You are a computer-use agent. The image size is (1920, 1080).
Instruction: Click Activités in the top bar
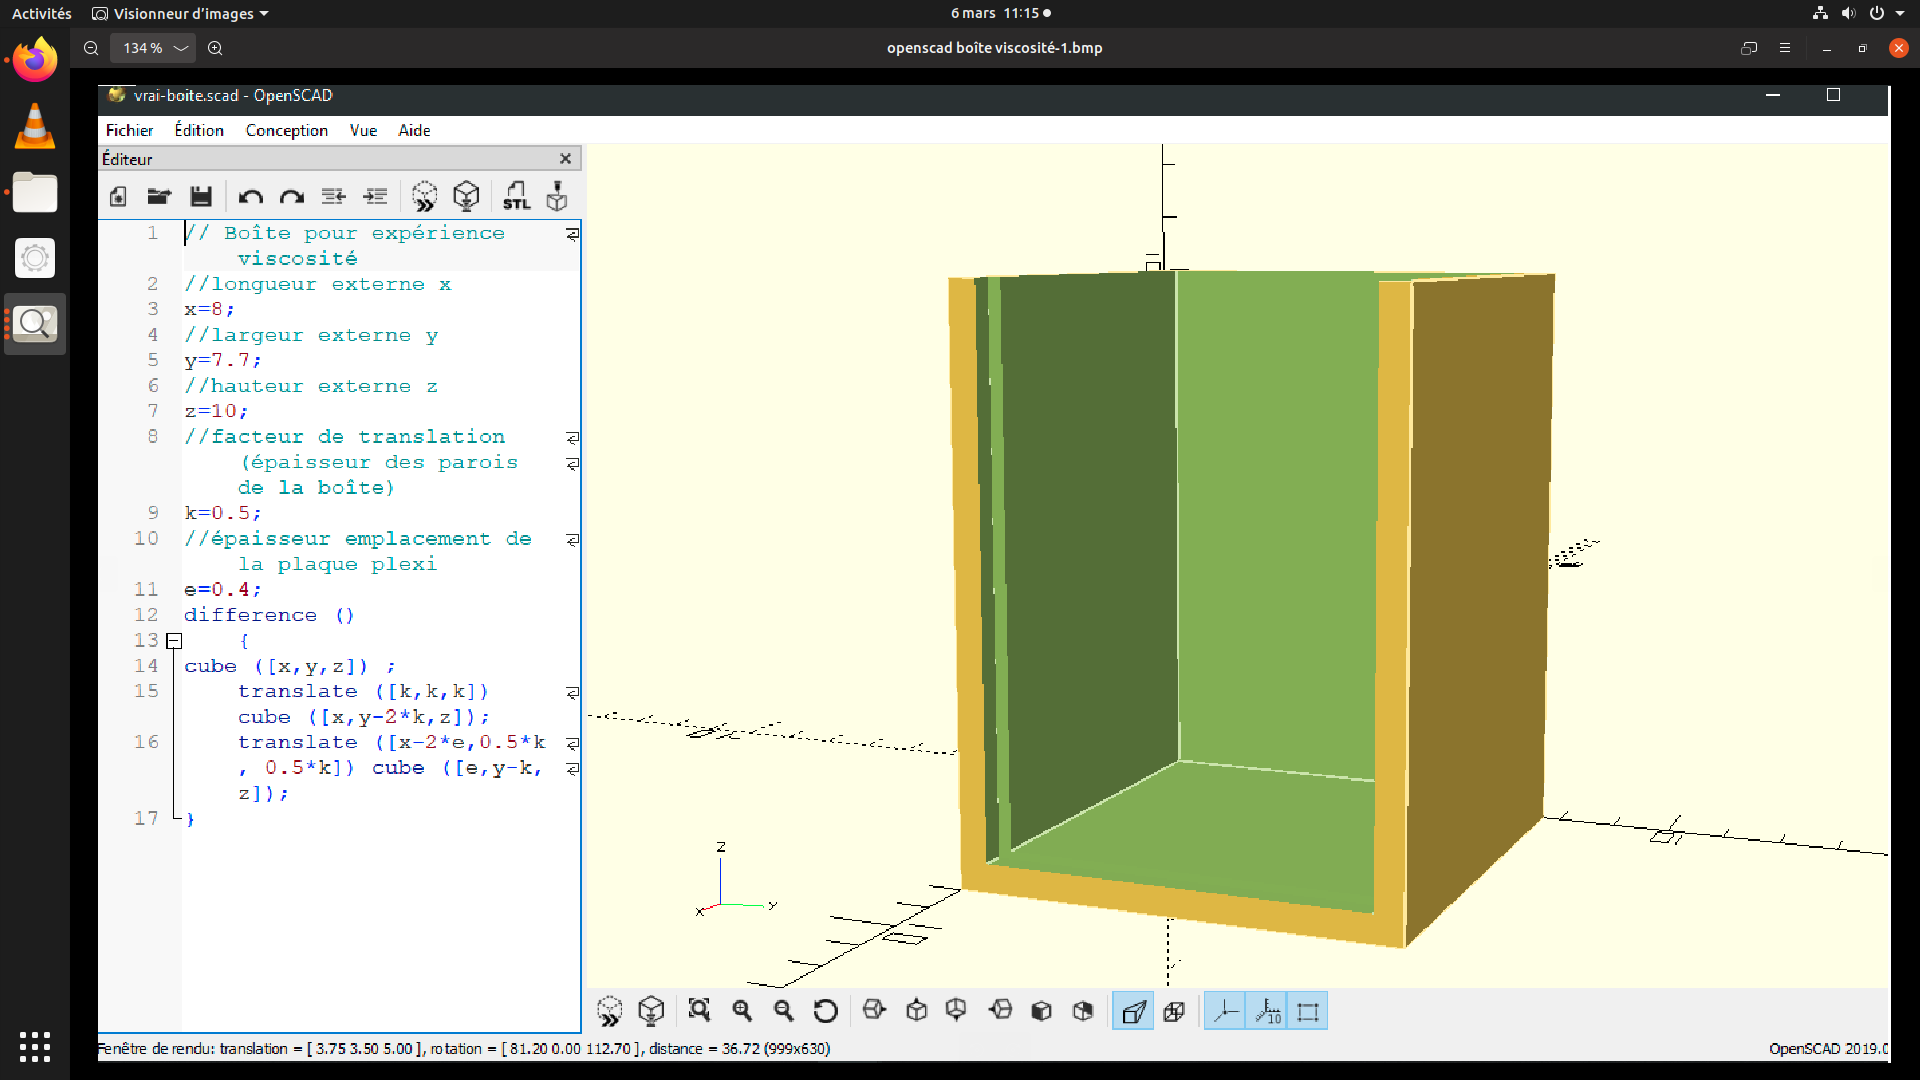pyautogui.click(x=41, y=14)
